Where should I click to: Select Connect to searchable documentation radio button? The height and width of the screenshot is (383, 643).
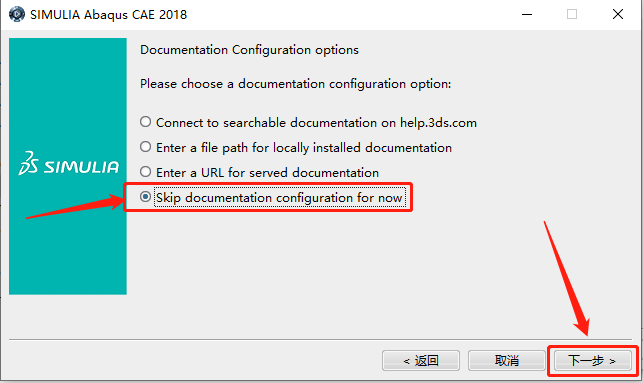(145, 122)
